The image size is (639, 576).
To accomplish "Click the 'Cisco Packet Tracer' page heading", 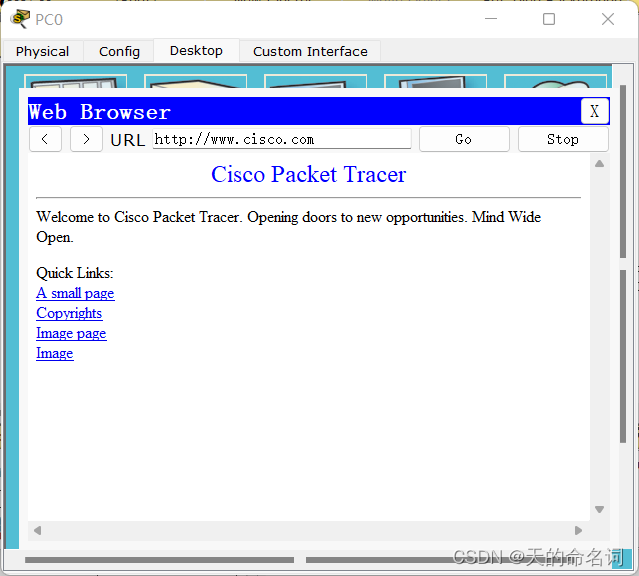I will click(x=308, y=174).
